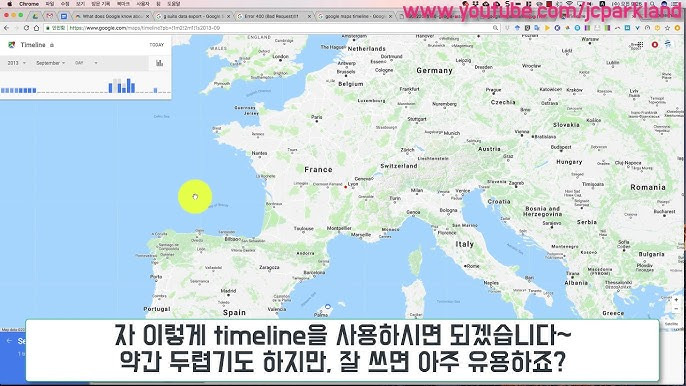The width and height of the screenshot is (686, 386).
Task: Bookmark this page with the star icon
Action: (x=667, y=28)
